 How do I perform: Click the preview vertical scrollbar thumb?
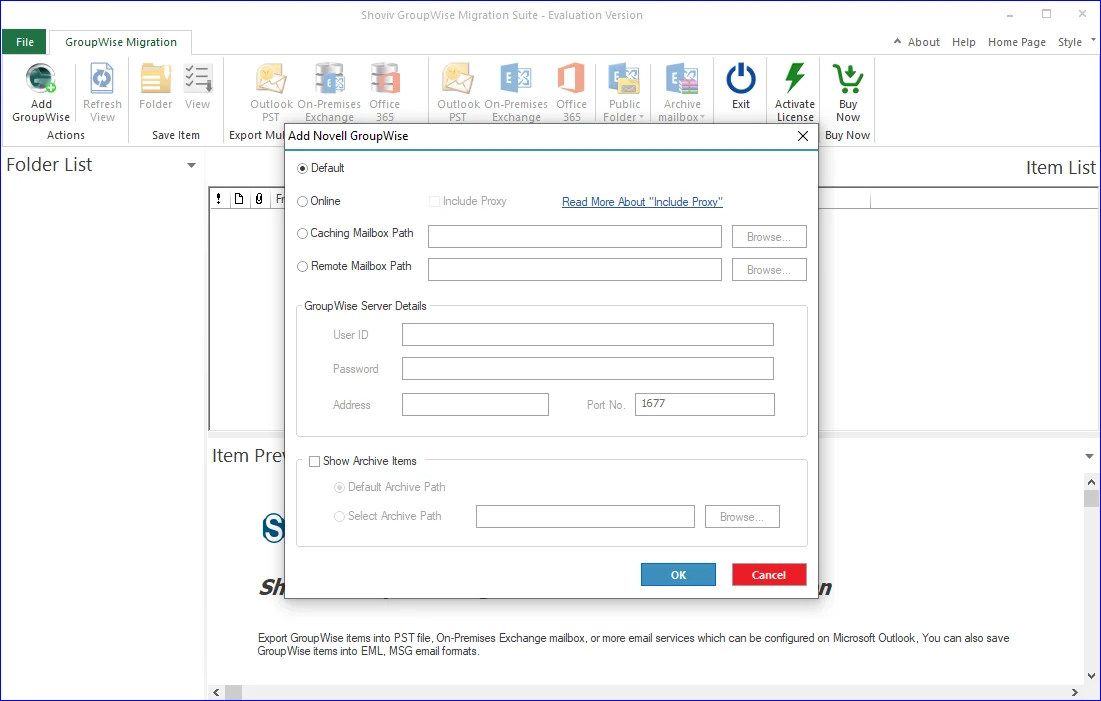click(x=1090, y=499)
